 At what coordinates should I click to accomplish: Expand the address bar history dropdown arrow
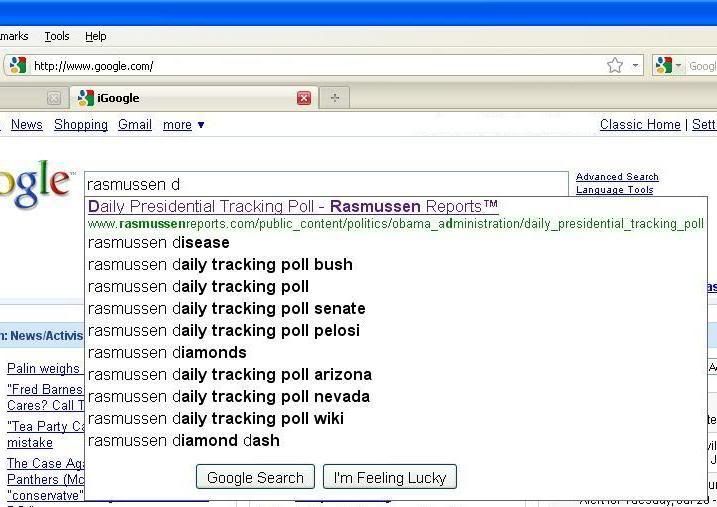tap(635, 65)
